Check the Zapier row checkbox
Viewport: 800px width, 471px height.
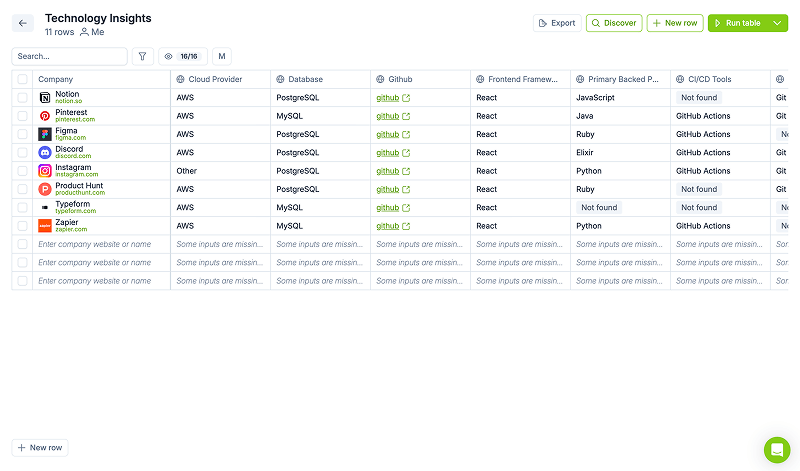click(22, 226)
